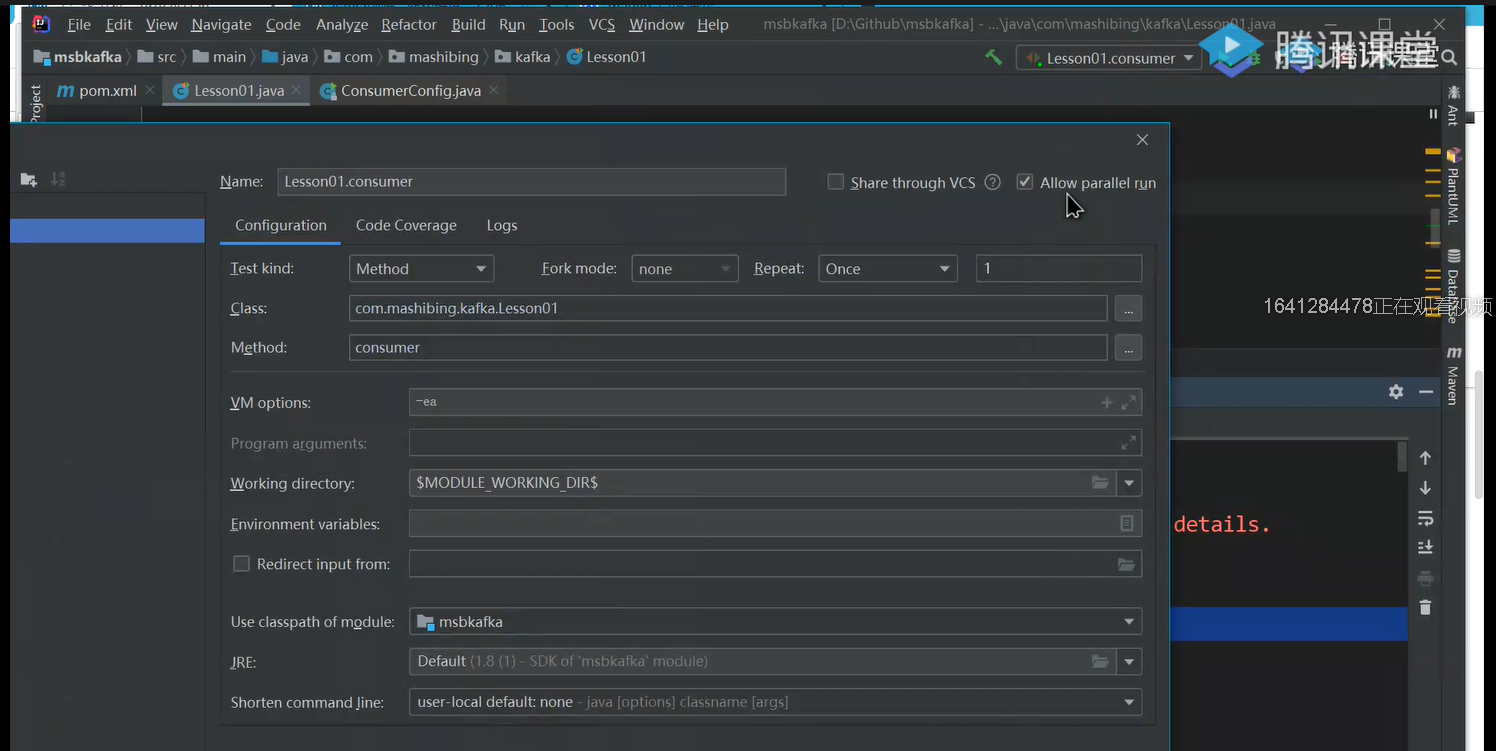Browse folder icon in JRE field

click(x=1100, y=661)
